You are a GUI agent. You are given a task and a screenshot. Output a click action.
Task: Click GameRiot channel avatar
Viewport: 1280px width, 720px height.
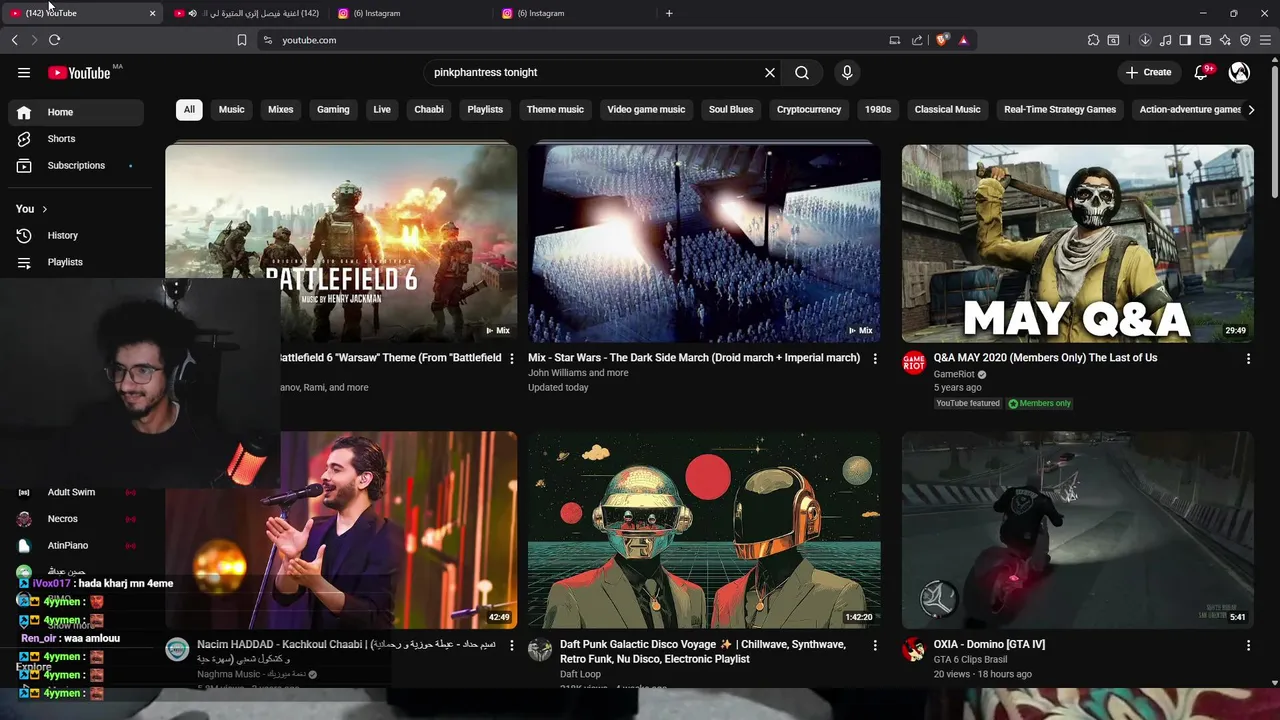click(x=914, y=362)
